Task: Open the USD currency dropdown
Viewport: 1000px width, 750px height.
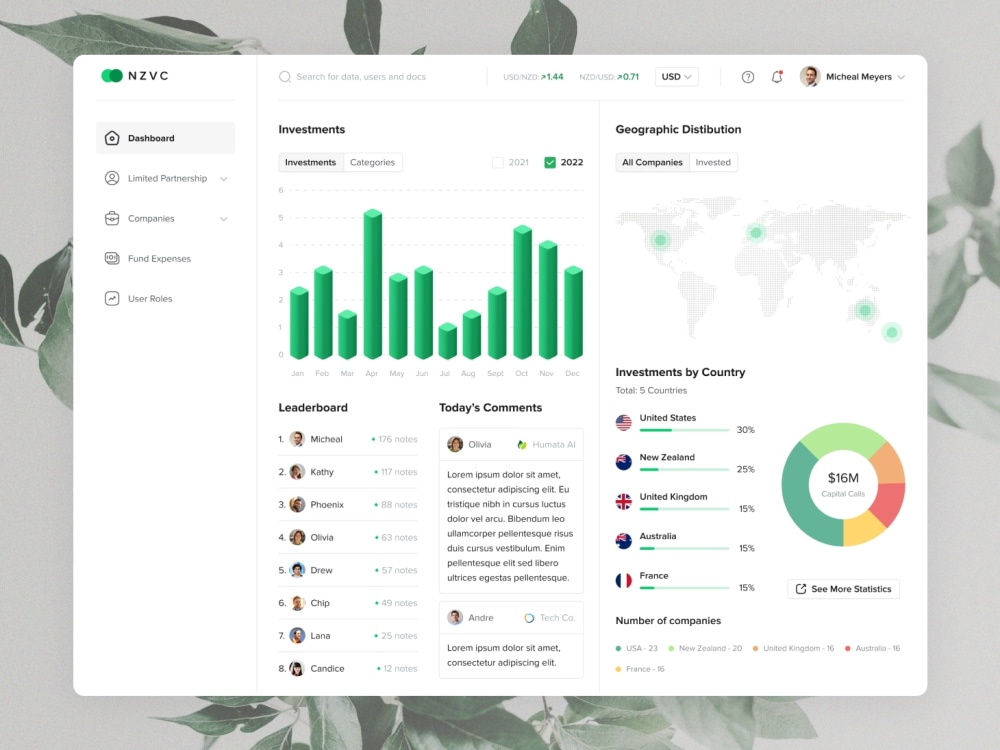Action: [x=676, y=76]
